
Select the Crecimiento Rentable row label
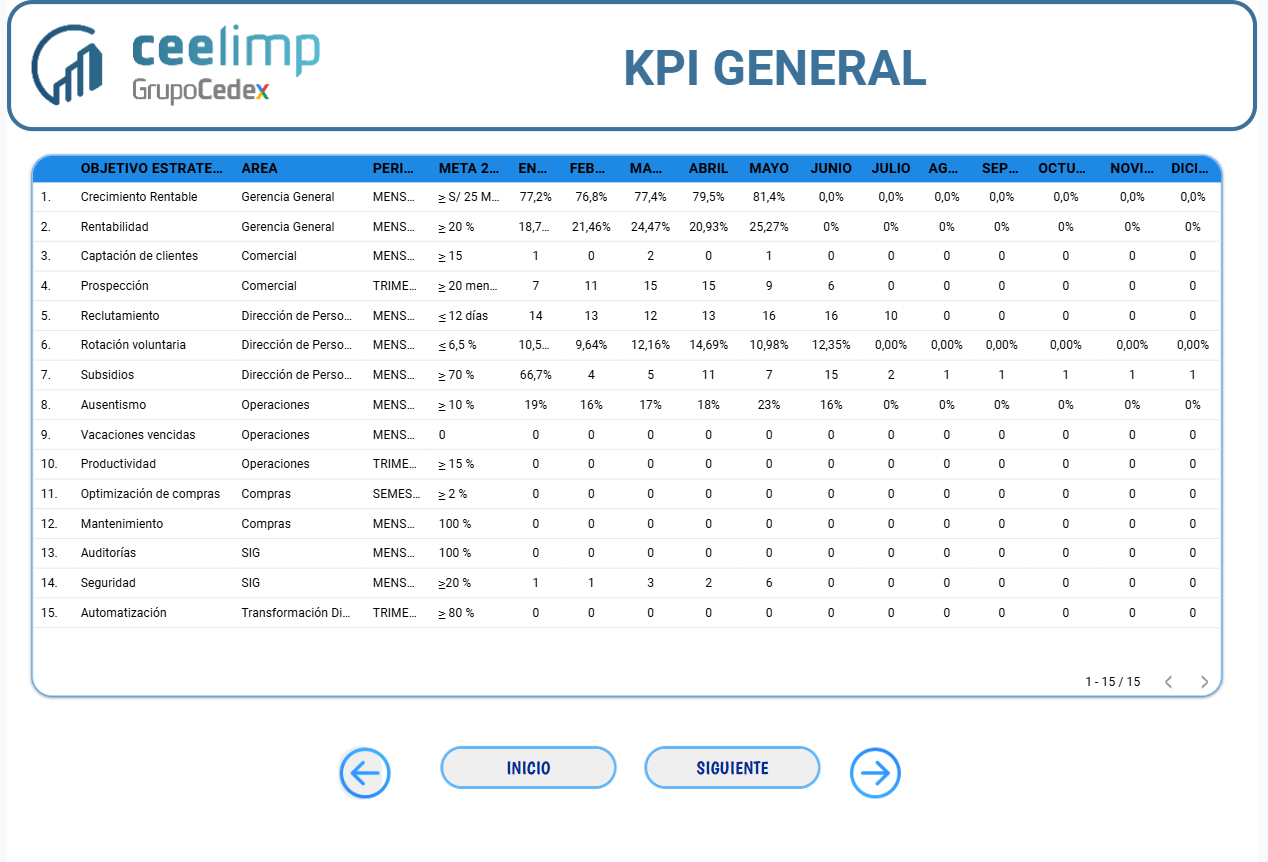[139, 197]
